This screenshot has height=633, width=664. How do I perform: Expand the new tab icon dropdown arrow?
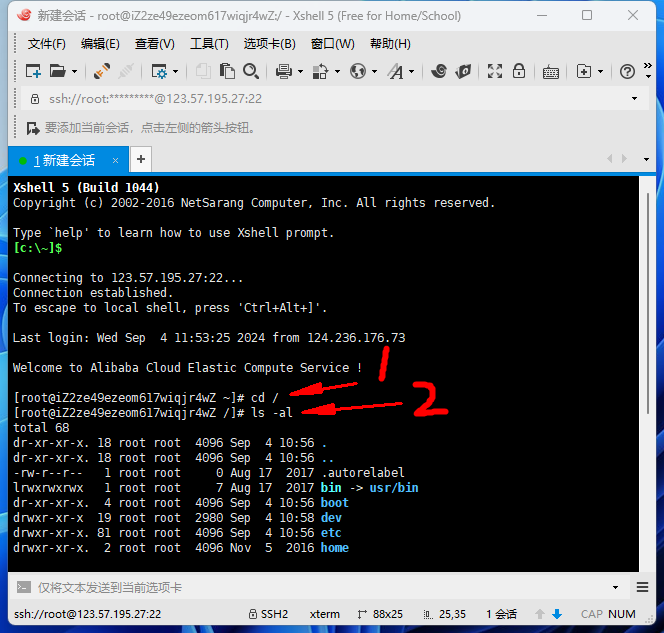click(x=600, y=72)
